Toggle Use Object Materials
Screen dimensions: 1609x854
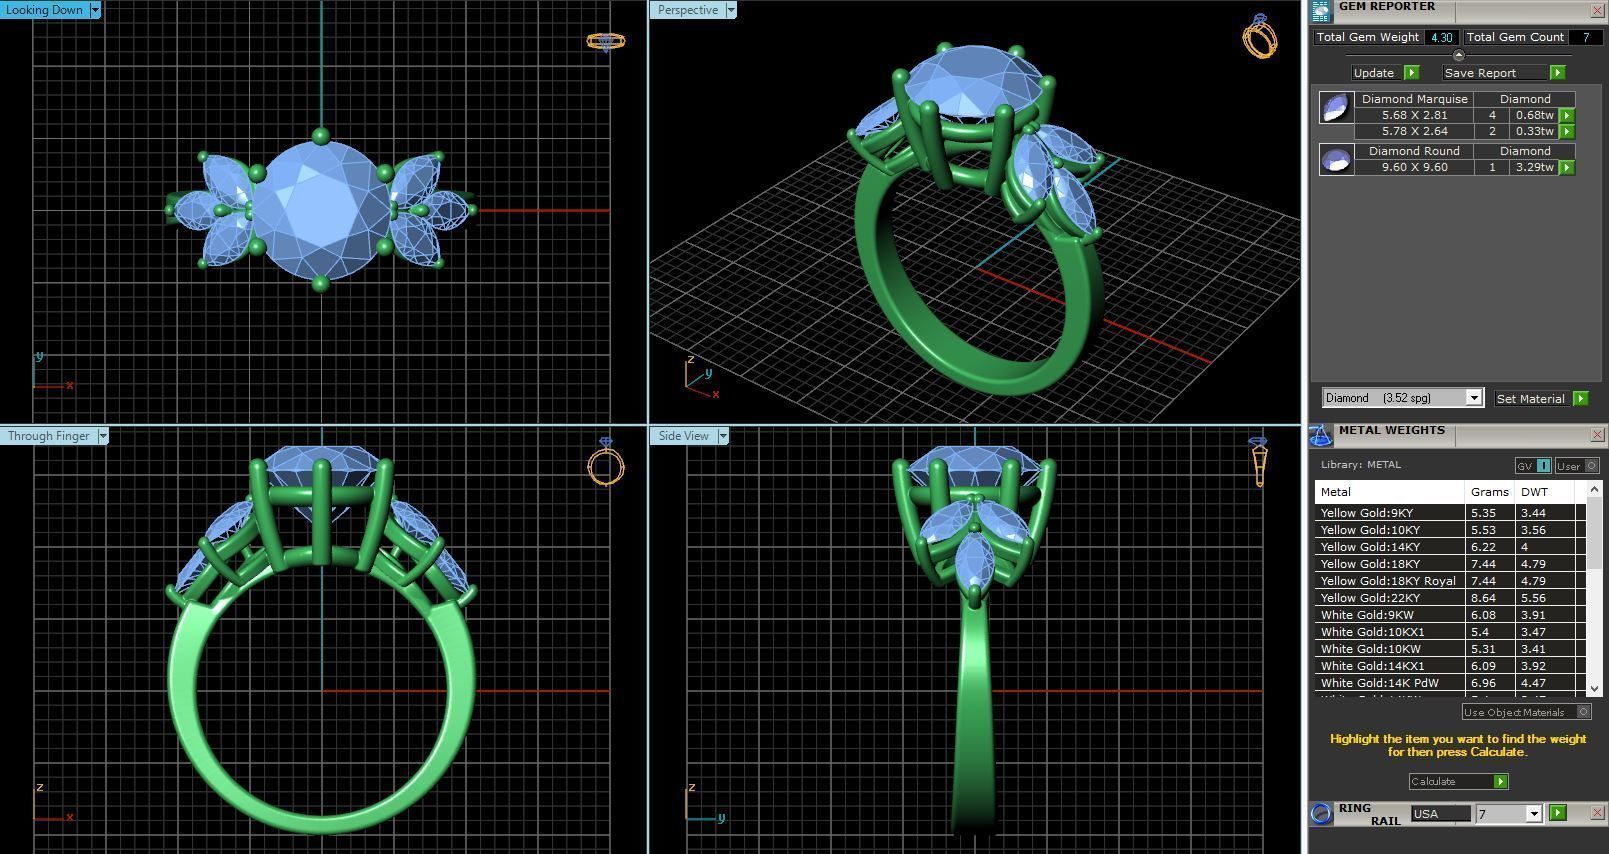[1526, 712]
